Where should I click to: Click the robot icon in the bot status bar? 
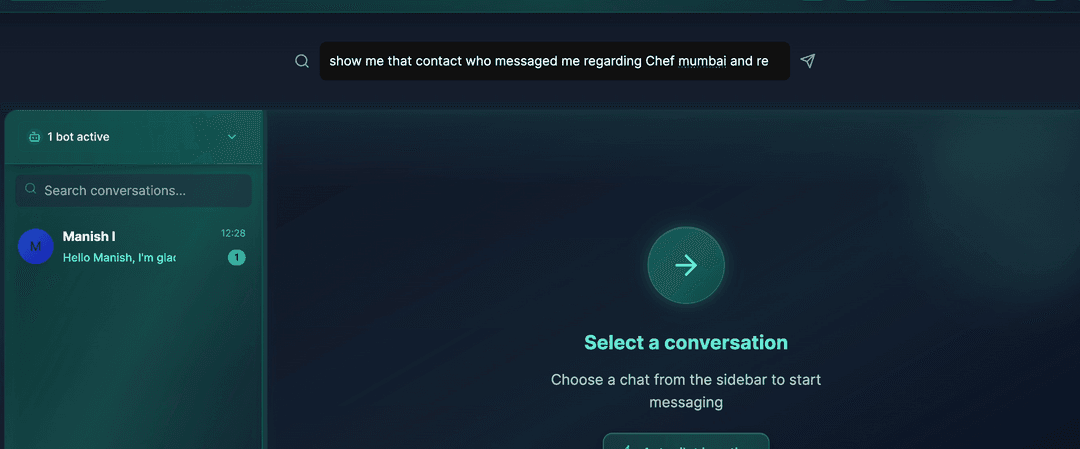34,137
